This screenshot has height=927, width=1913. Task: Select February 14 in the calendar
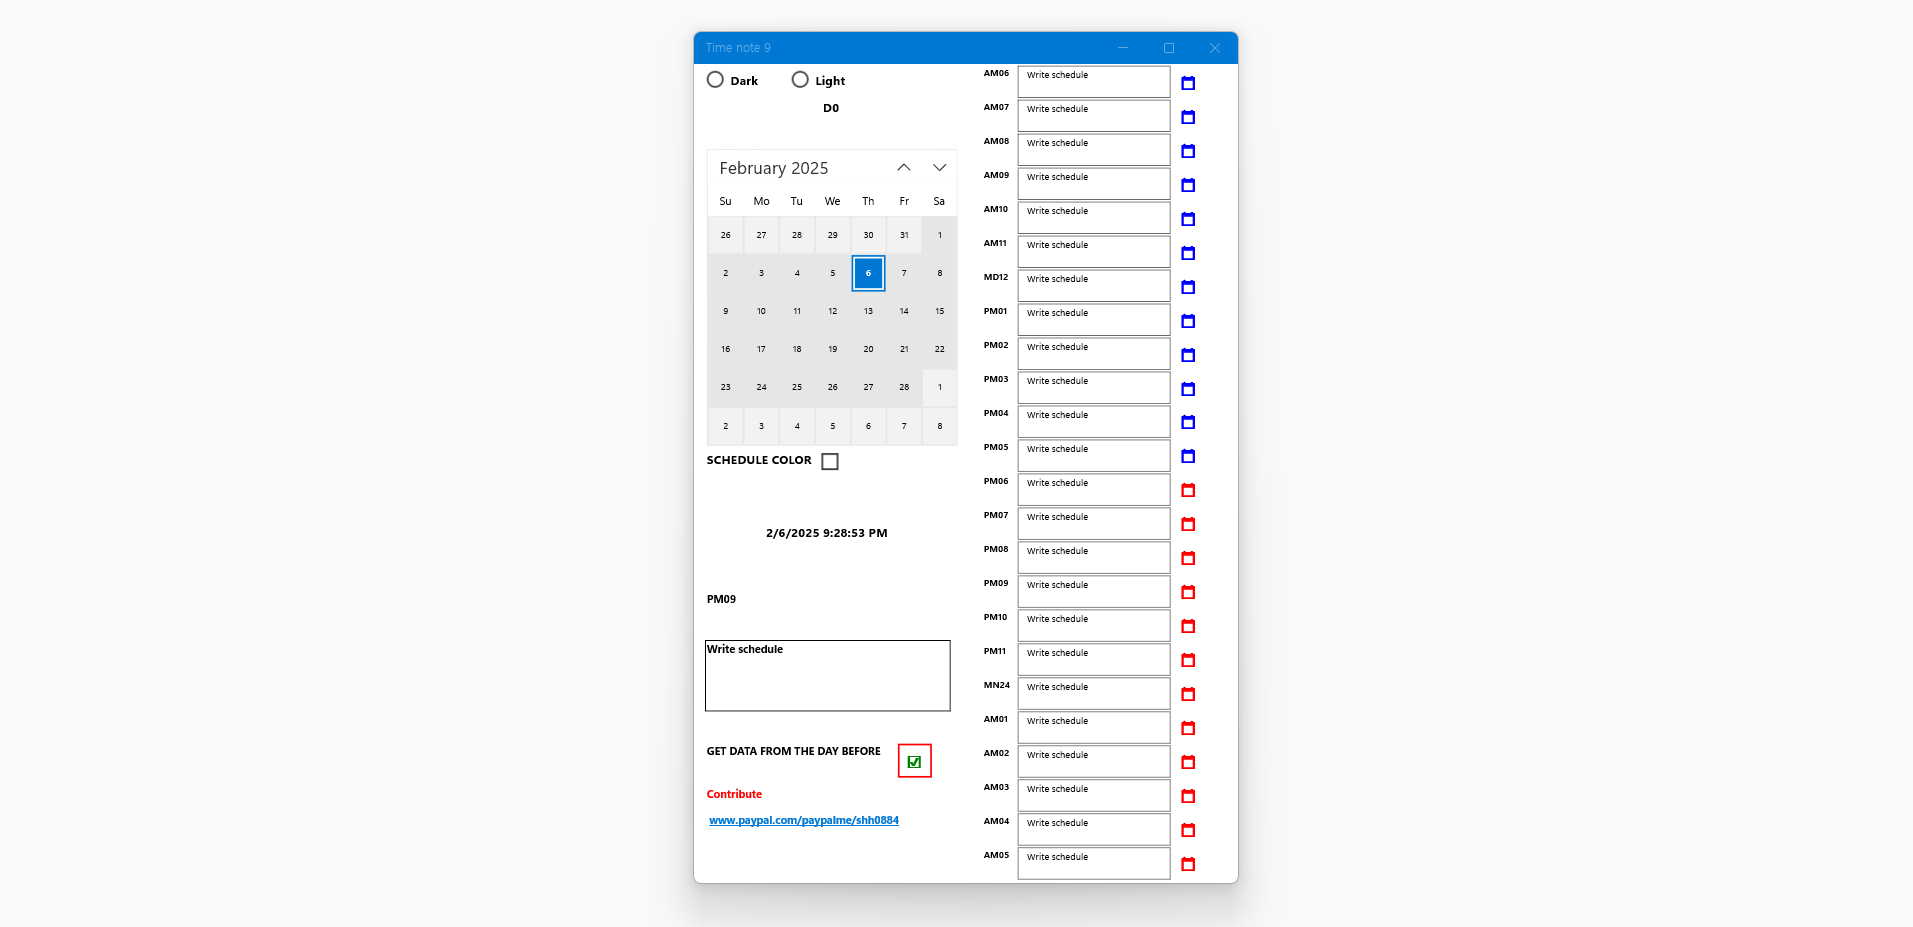click(904, 311)
